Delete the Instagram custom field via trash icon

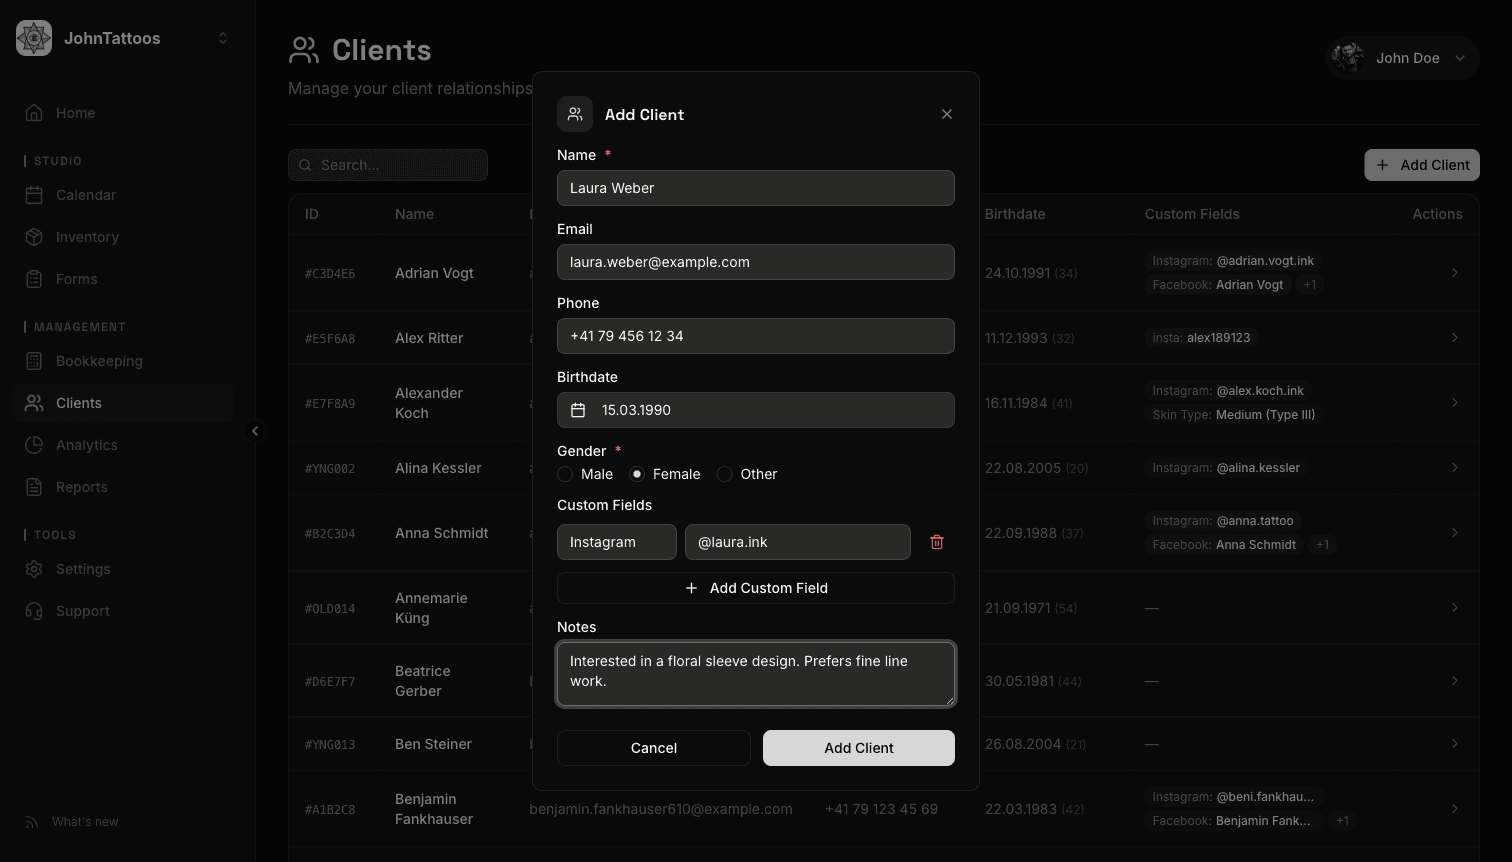(937, 541)
